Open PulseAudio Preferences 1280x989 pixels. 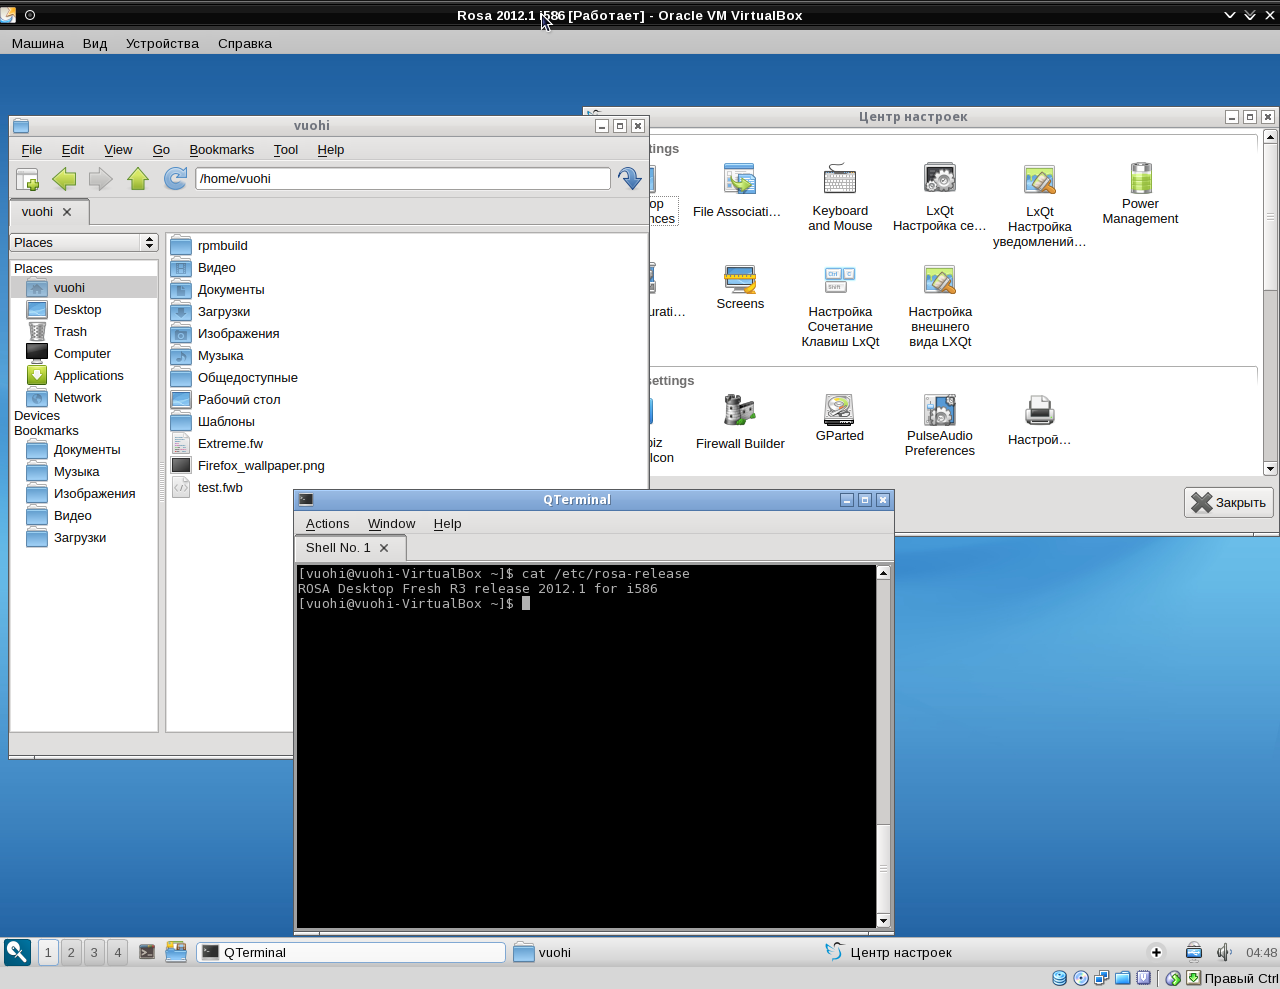pyautogui.click(x=939, y=425)
